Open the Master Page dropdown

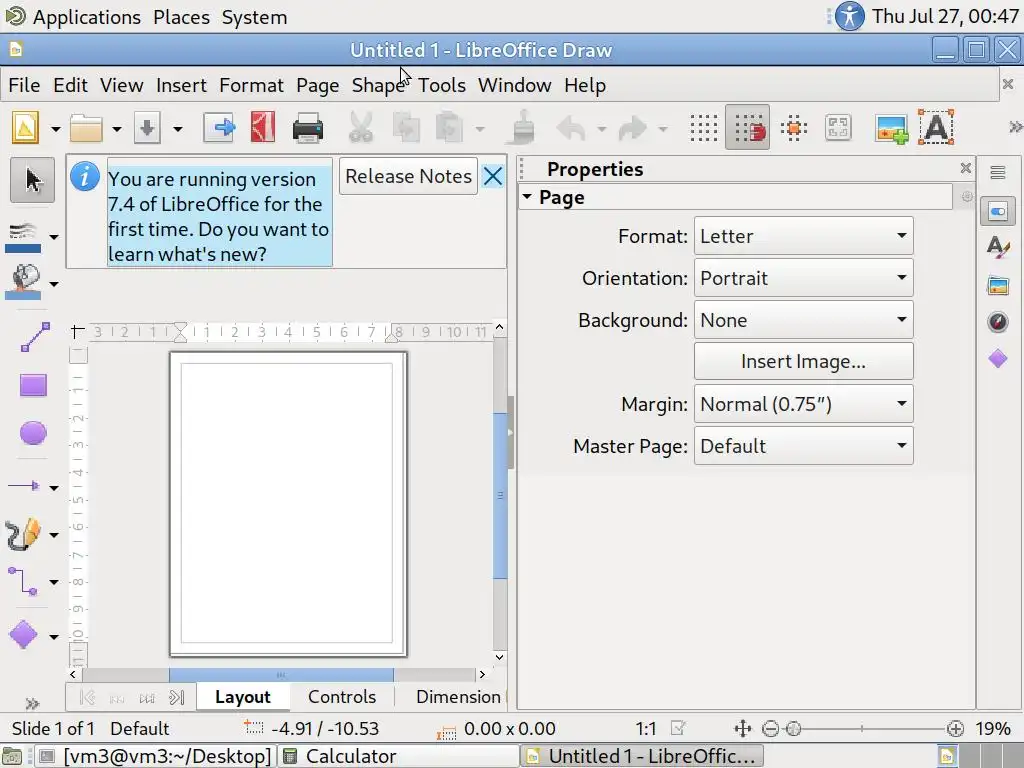click(803, 445)
